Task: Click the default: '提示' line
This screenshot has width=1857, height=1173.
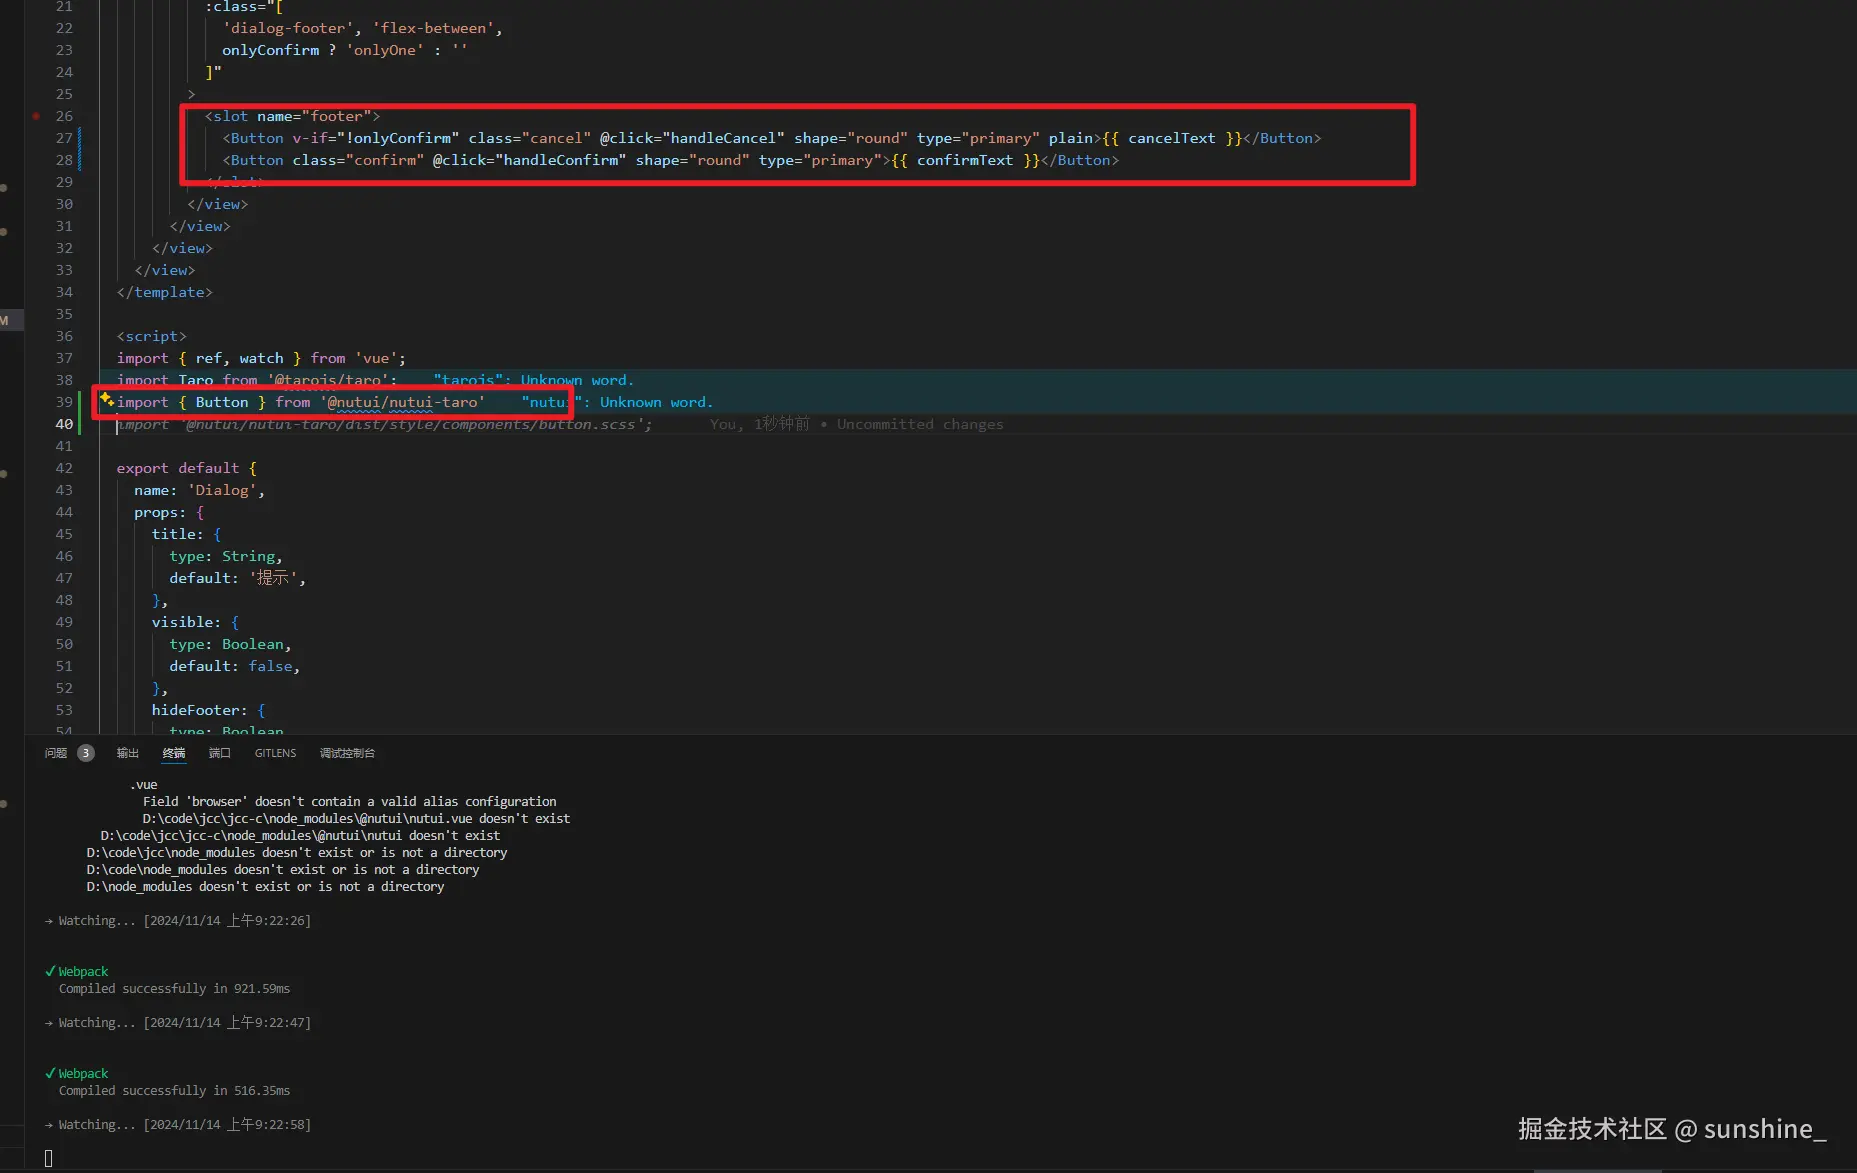Action: pyautogui.click(x=237, y=578)
